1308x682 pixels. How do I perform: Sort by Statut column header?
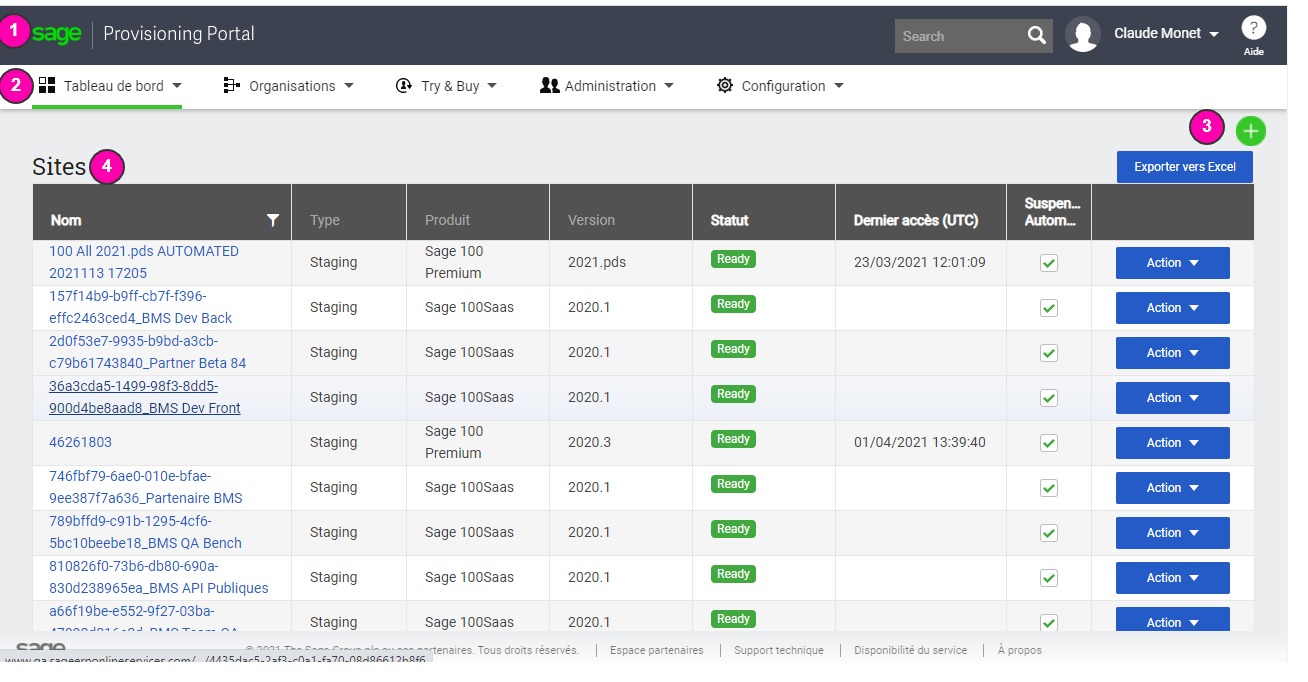pyautogui.click(x=730, y=220)
